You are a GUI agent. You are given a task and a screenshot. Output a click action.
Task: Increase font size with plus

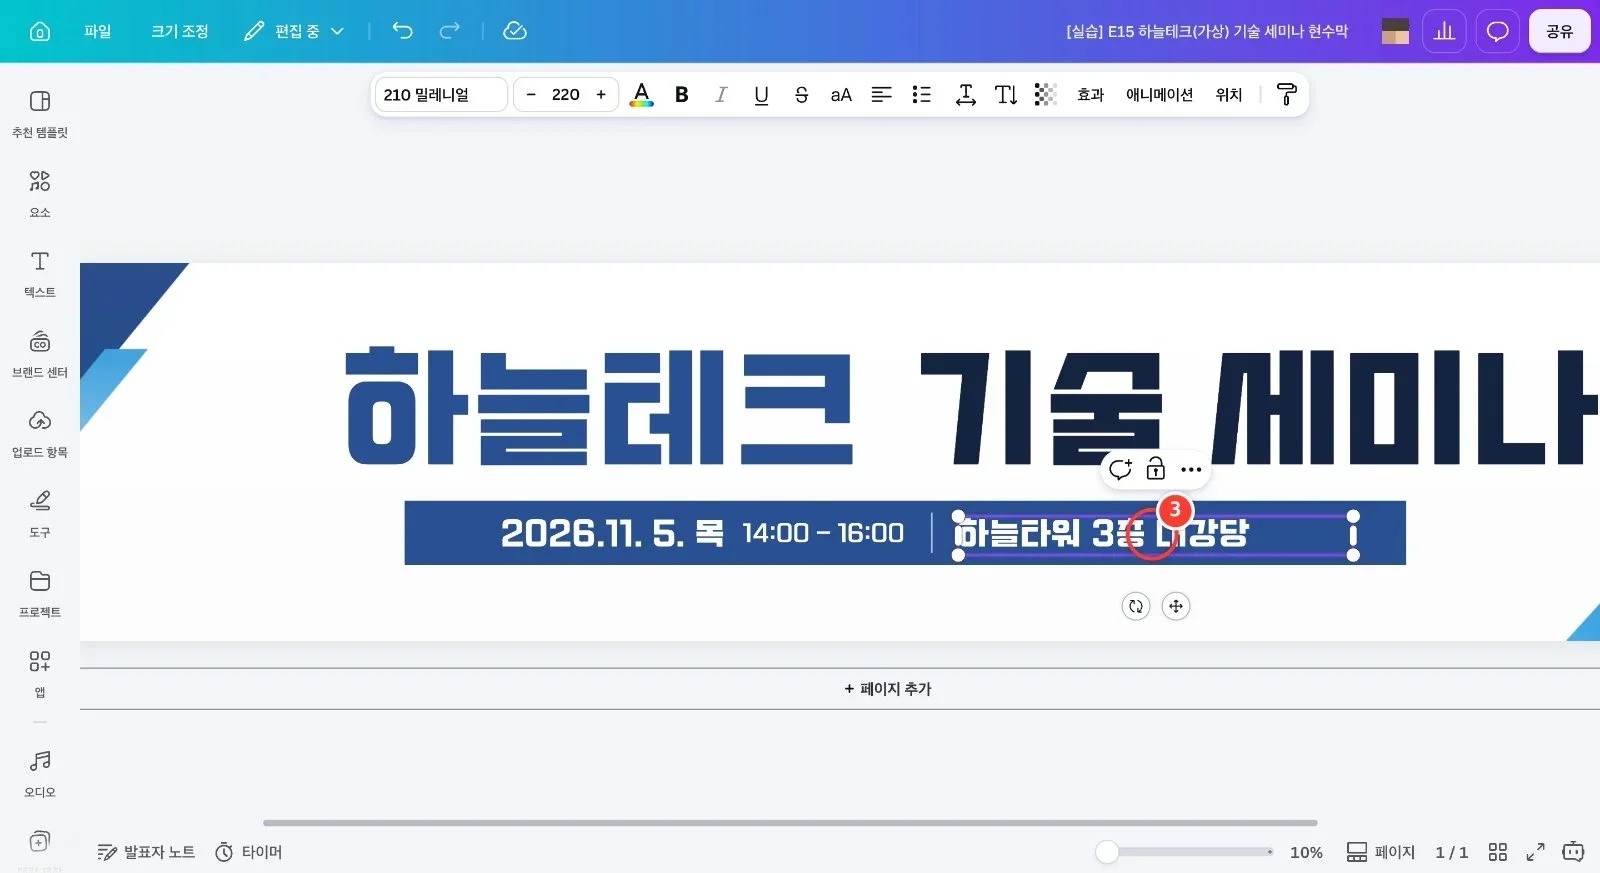[x=601, y=95]
